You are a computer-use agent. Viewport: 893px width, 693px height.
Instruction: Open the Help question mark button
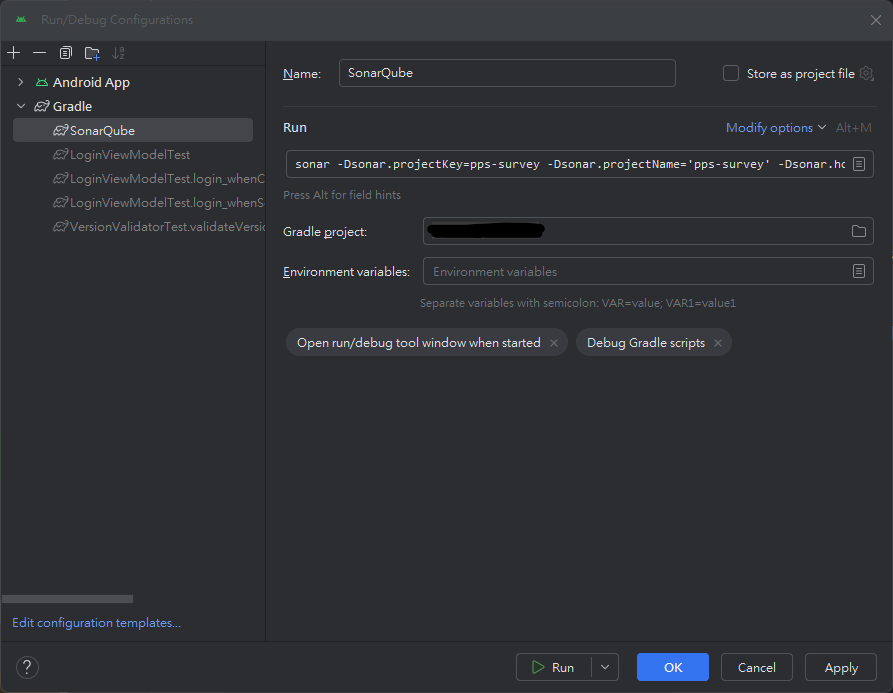tap(27, 667)
